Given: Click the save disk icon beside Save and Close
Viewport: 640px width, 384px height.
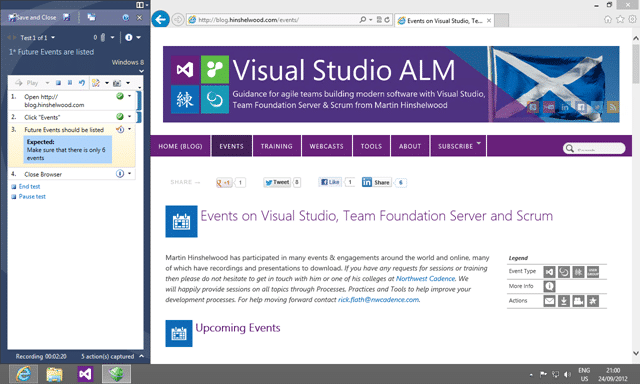Looking at the screenshot, I should pos(67,17).
